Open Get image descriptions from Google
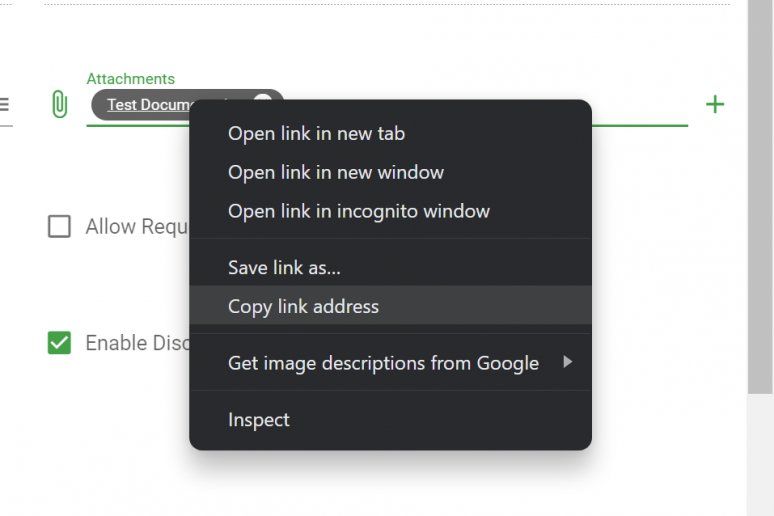Viewport: 774px width, 516px height. click(383, 363)
